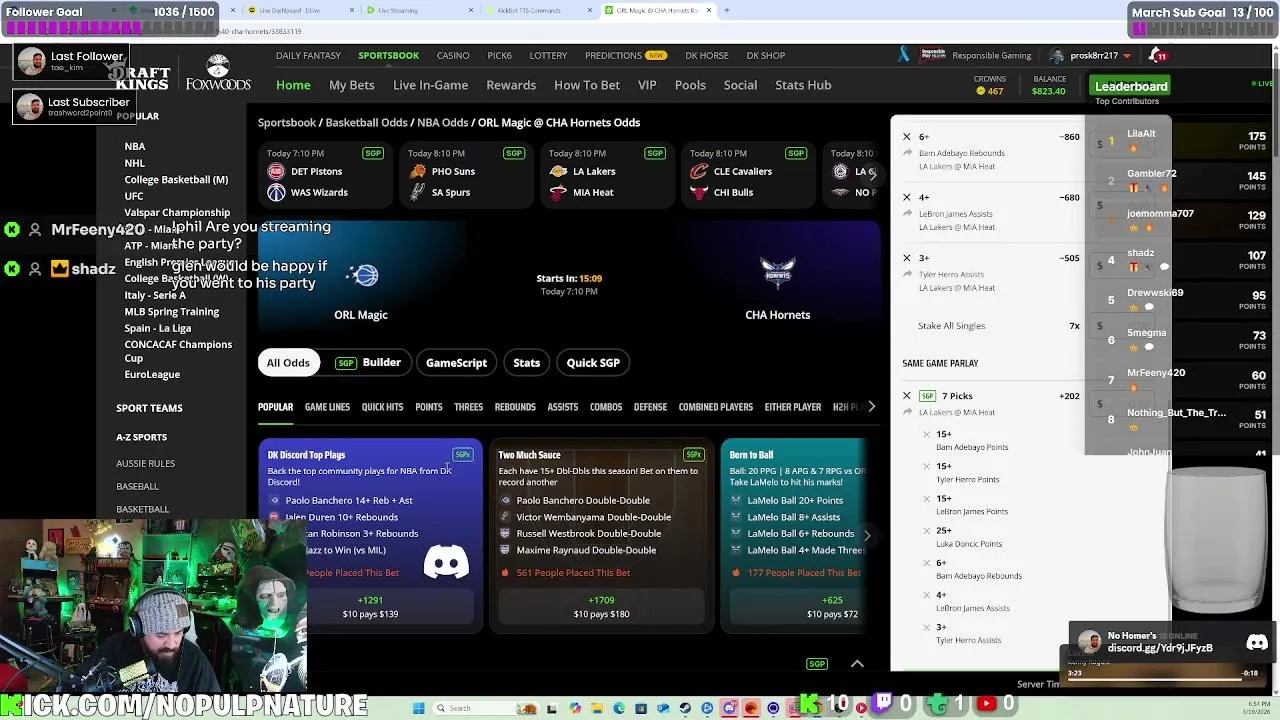Share the 6+ Bam Adebayo Rebounds single
The width and height of the screenshot is (1280, 720).
pyautogui.click(x=908, y=153)
